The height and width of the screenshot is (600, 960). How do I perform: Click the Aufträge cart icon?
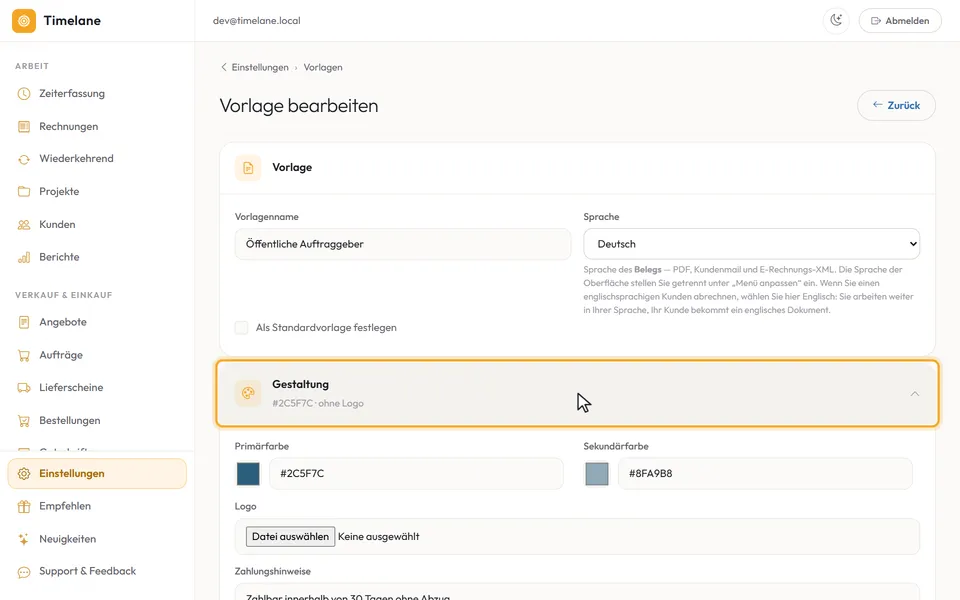click(24, 355)
